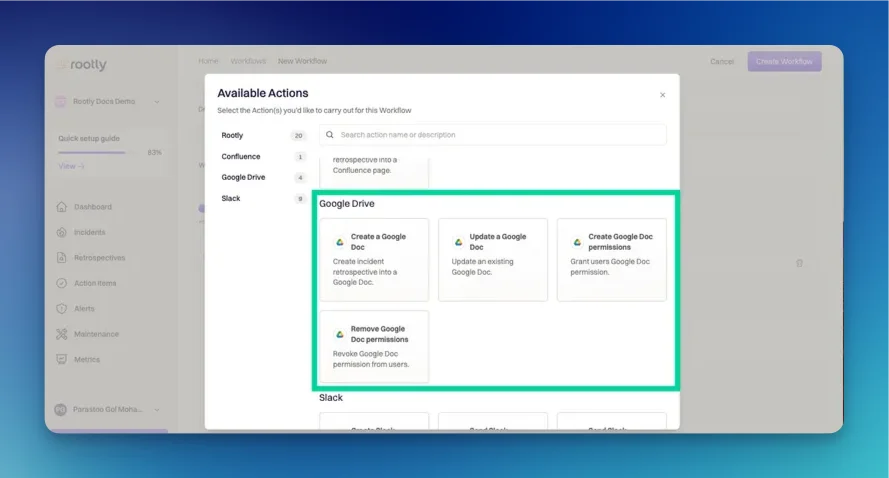Choose Create Google Doc permissions card
This screenshot has height=478, width=889.
pos(612,260)
